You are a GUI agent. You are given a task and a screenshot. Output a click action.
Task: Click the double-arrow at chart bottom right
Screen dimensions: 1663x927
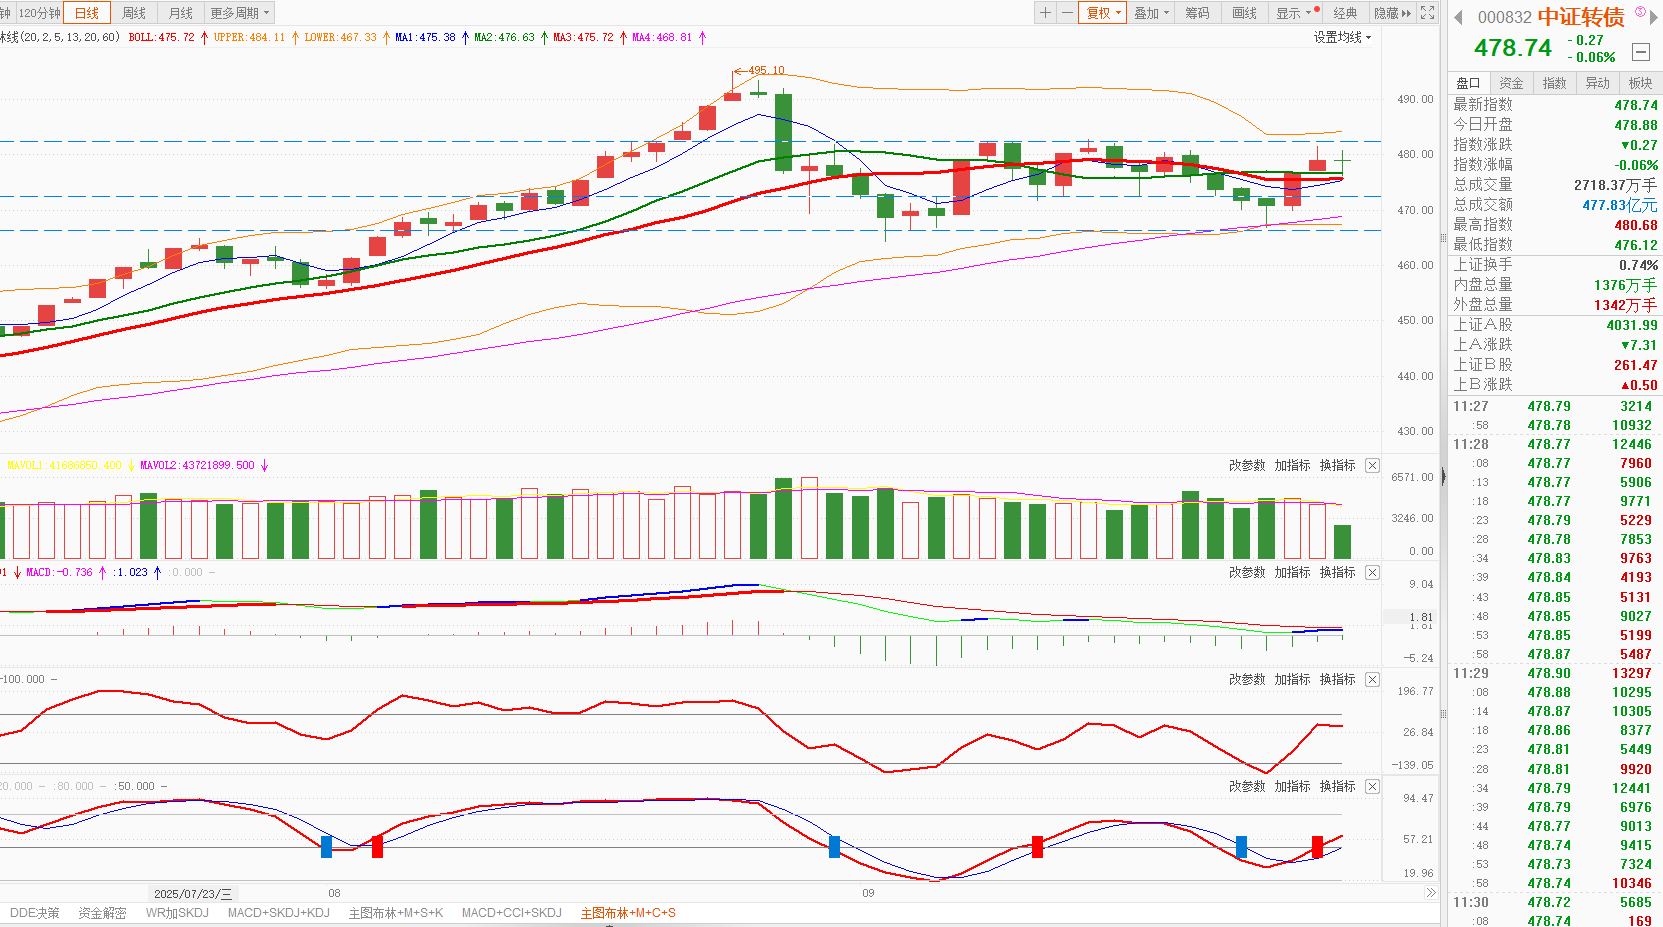[1431, 893]
